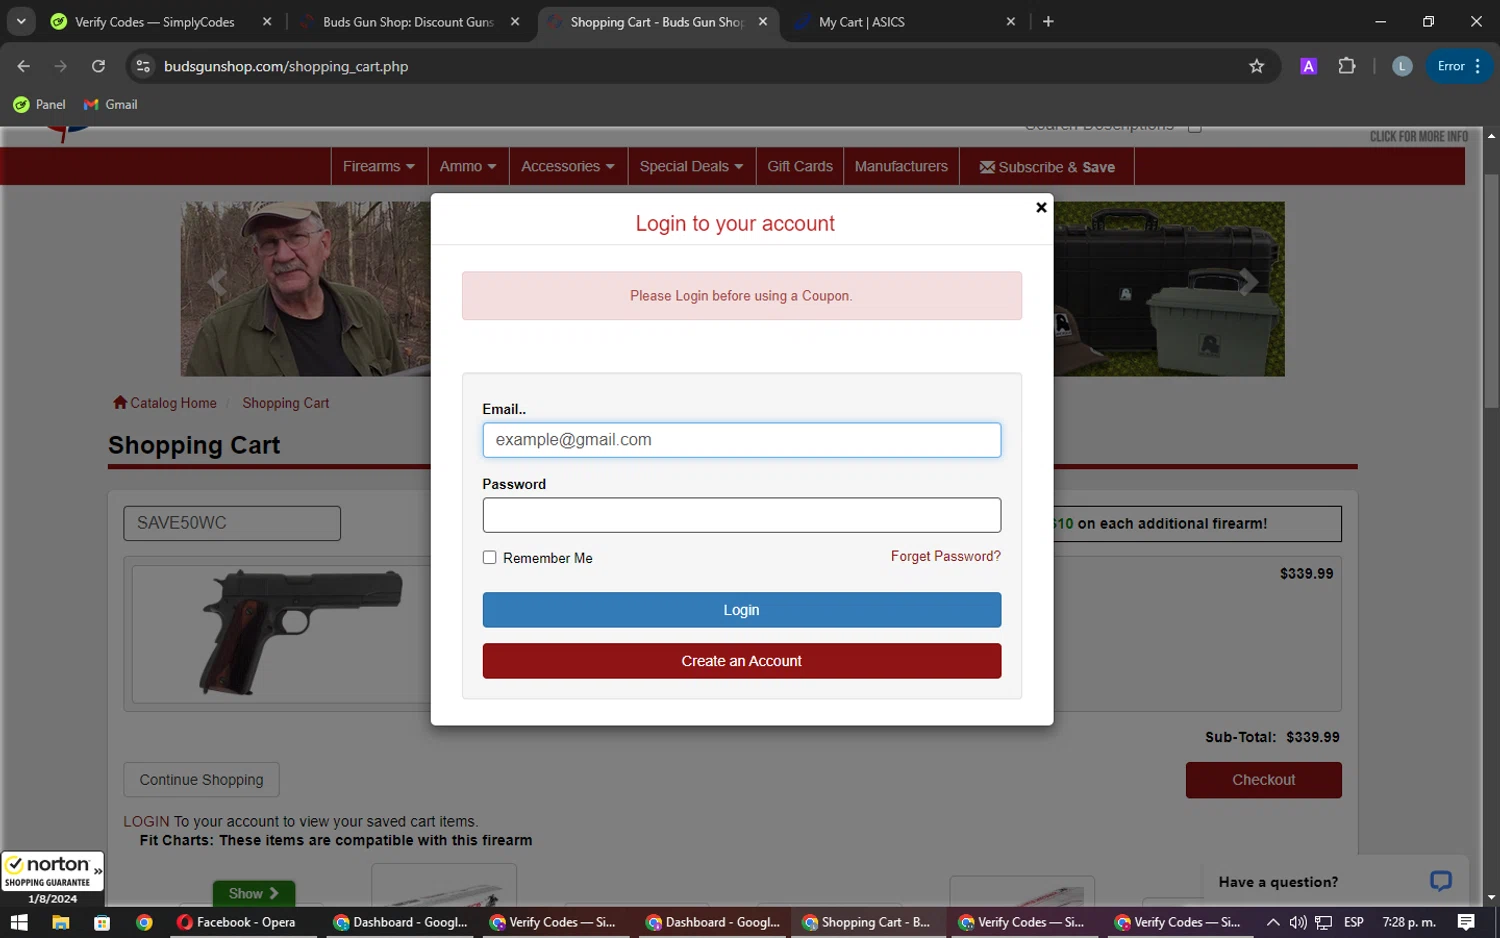Show hidden system tray icons
1500x938 pixels.
(x=1273, y=922)
